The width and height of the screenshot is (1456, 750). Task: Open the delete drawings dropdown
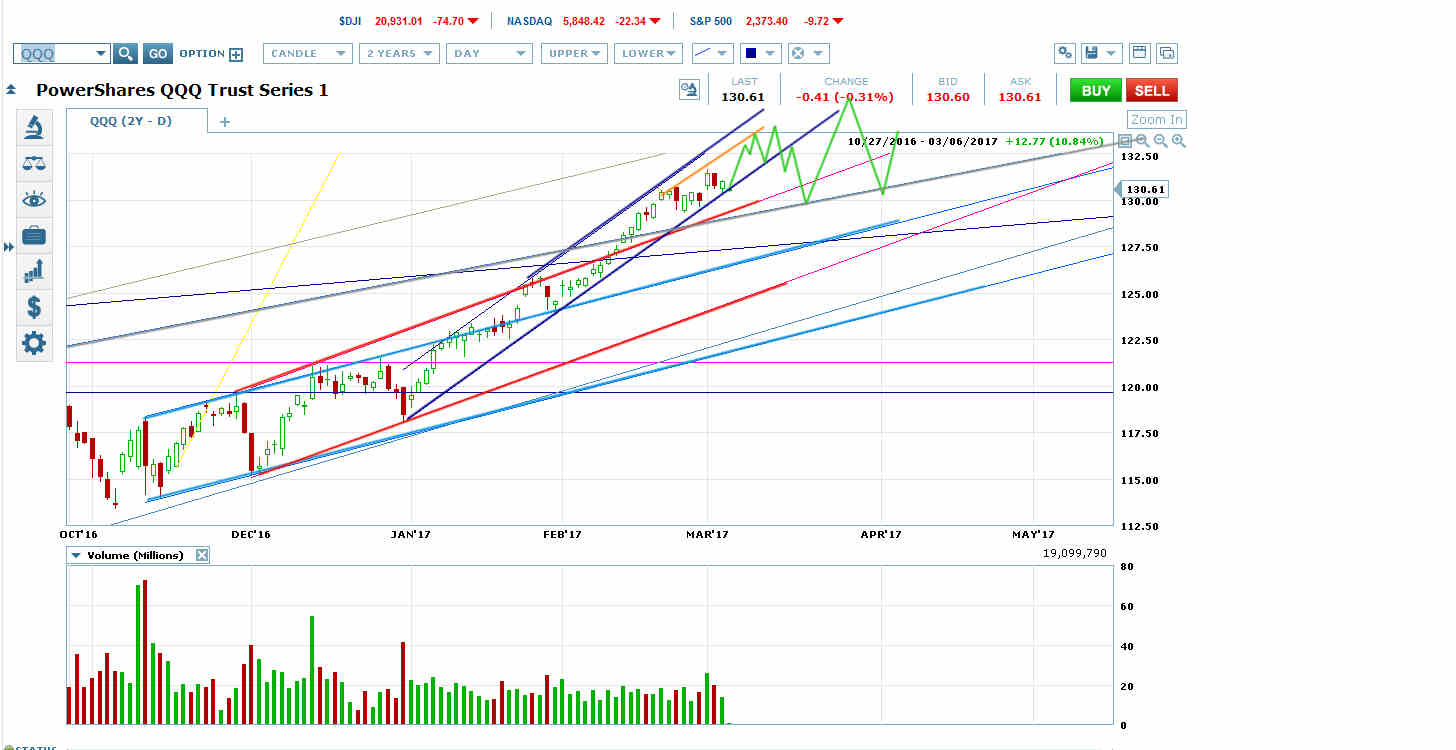808,54
